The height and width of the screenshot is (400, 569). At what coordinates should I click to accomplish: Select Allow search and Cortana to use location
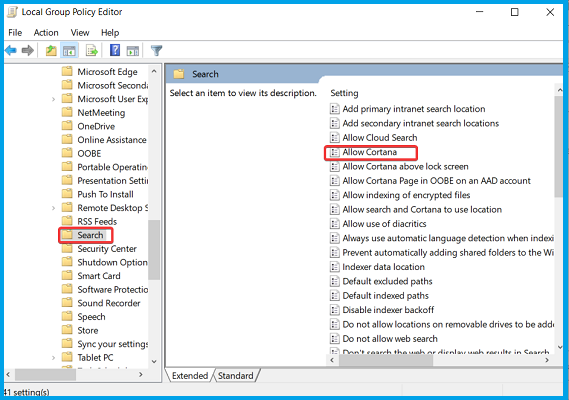pyautogui.click(x=422, y=209)
